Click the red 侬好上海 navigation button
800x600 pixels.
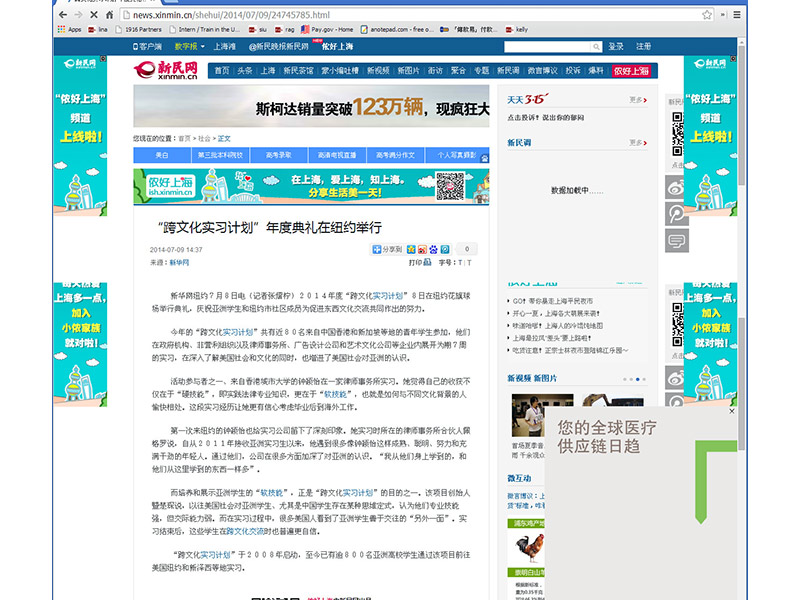click(x=631, y=71)
